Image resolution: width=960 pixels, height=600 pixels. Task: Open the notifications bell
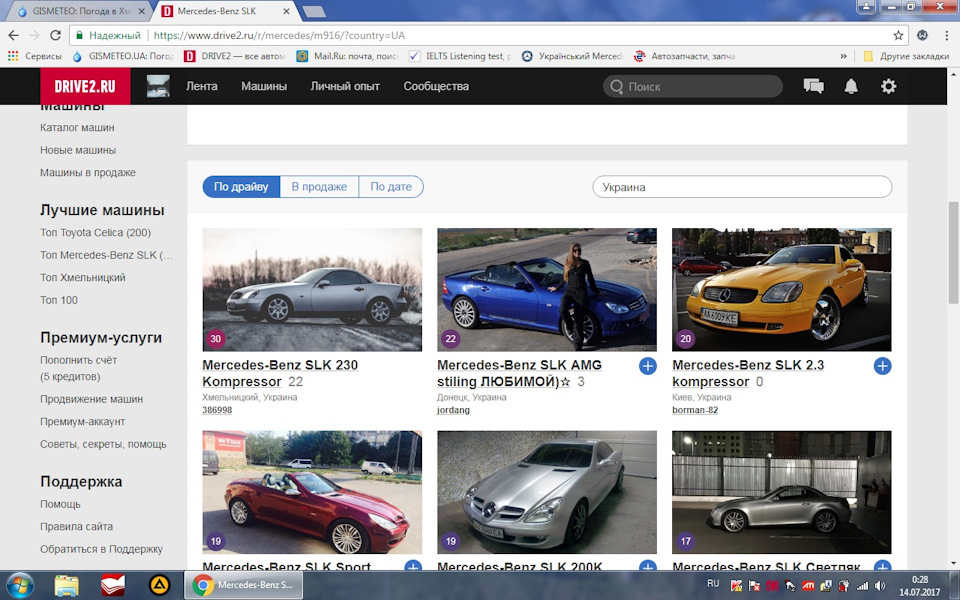[851, 86]
